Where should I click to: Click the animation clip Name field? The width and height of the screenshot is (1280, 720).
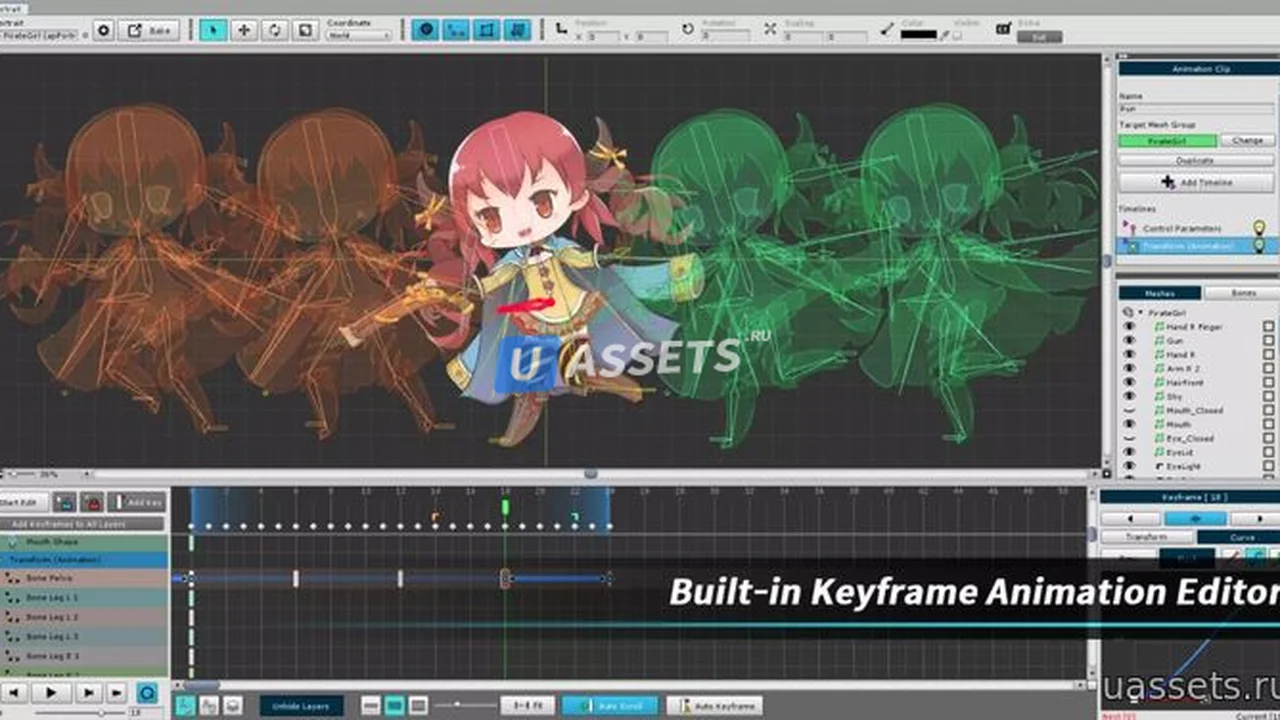(1197, 108)
